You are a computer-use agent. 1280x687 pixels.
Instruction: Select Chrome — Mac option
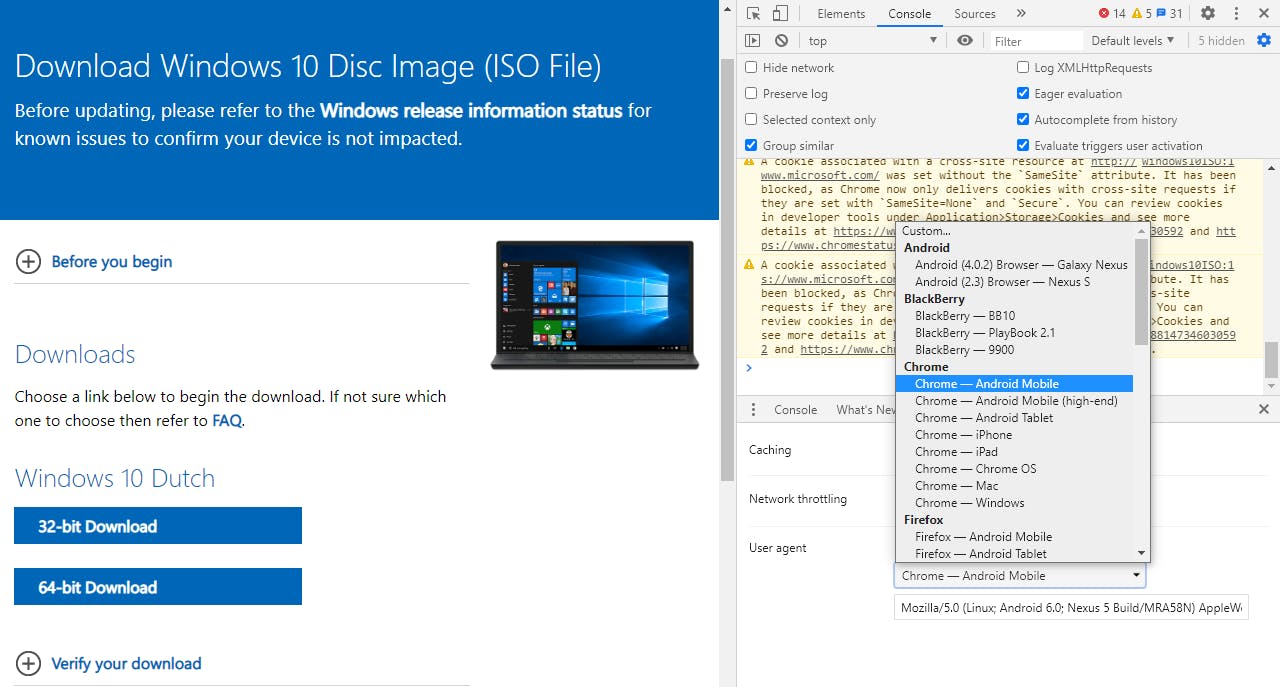1014,486
